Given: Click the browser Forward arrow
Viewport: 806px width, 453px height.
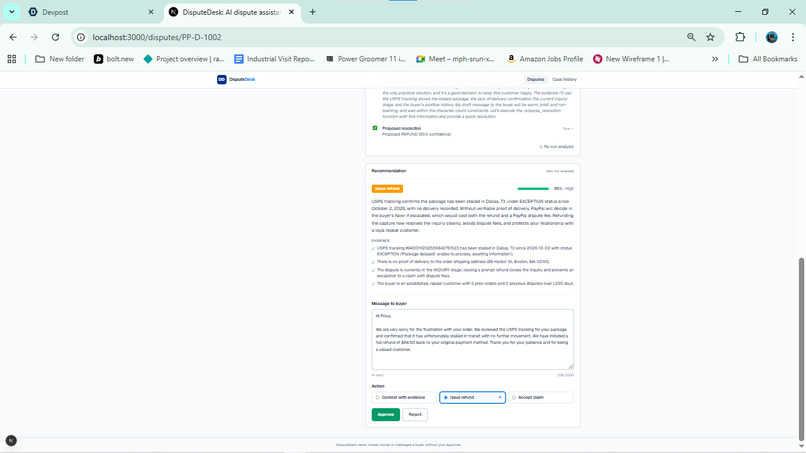Looking at the screenshot, I should [34, 37].
